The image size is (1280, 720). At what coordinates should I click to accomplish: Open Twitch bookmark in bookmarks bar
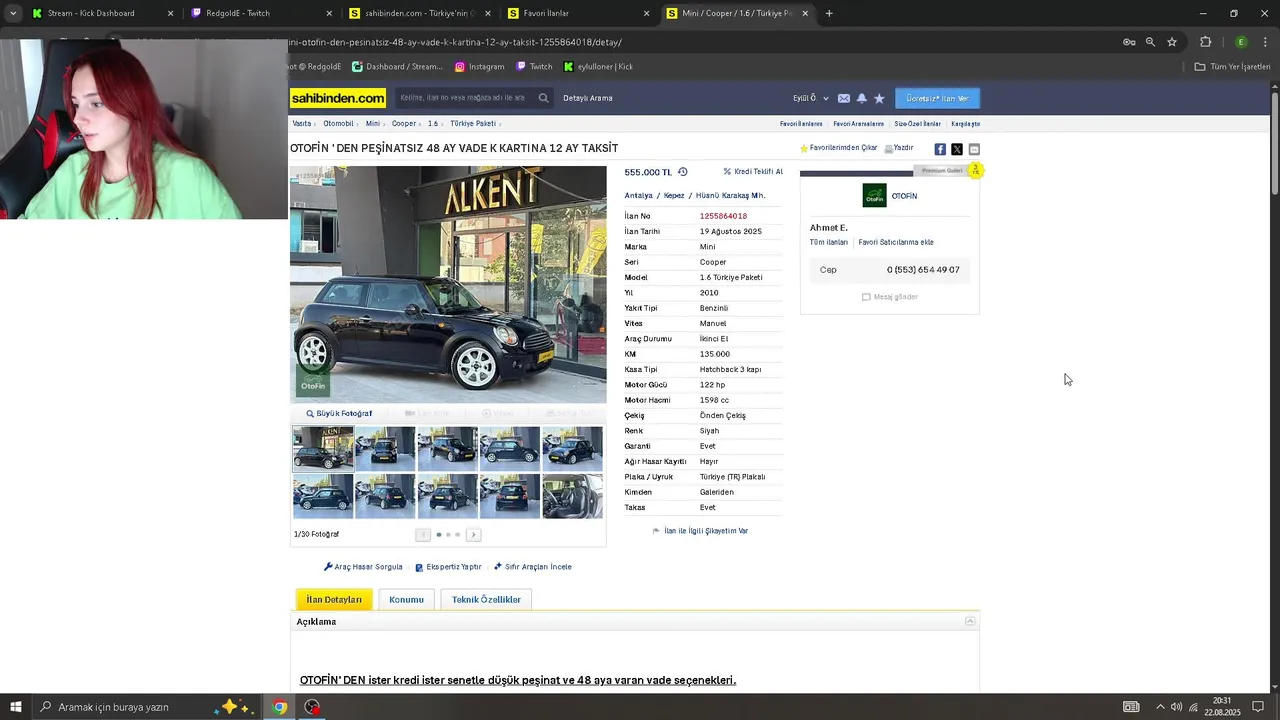(534, 67)
